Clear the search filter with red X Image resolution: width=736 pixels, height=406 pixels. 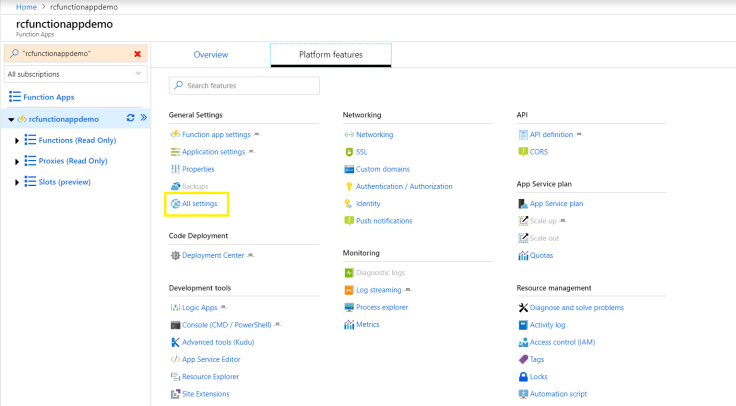click(x=138, y=54)
